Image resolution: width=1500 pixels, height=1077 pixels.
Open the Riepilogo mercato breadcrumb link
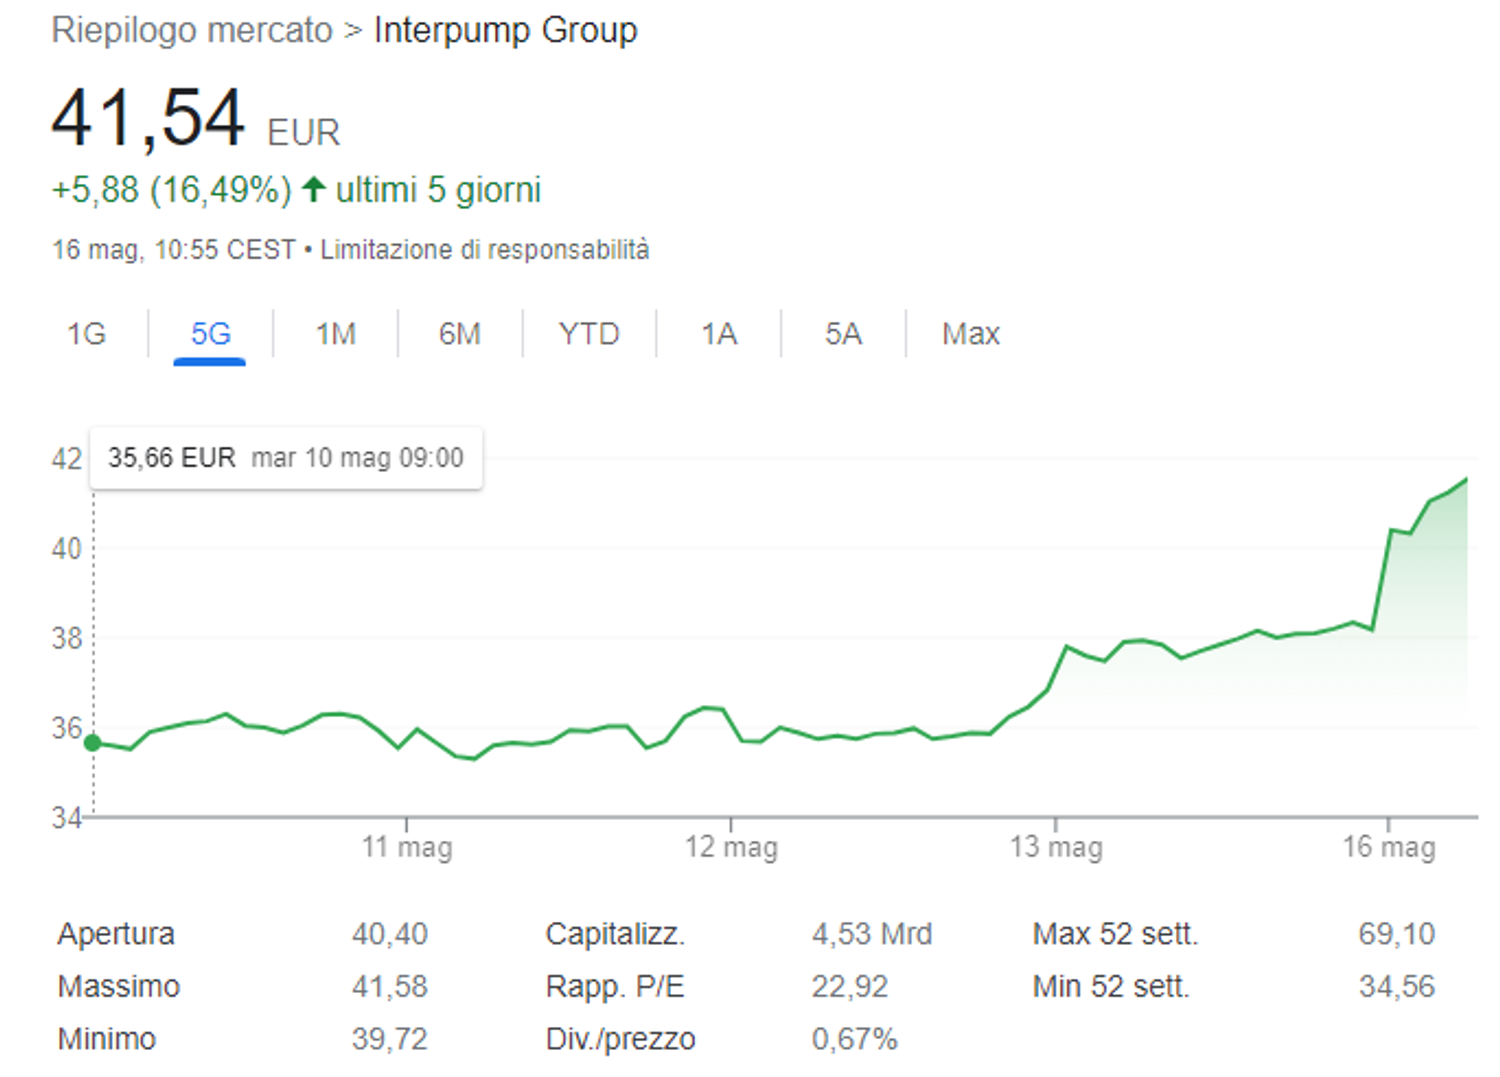pyautogui.click(x=192, y=30)
